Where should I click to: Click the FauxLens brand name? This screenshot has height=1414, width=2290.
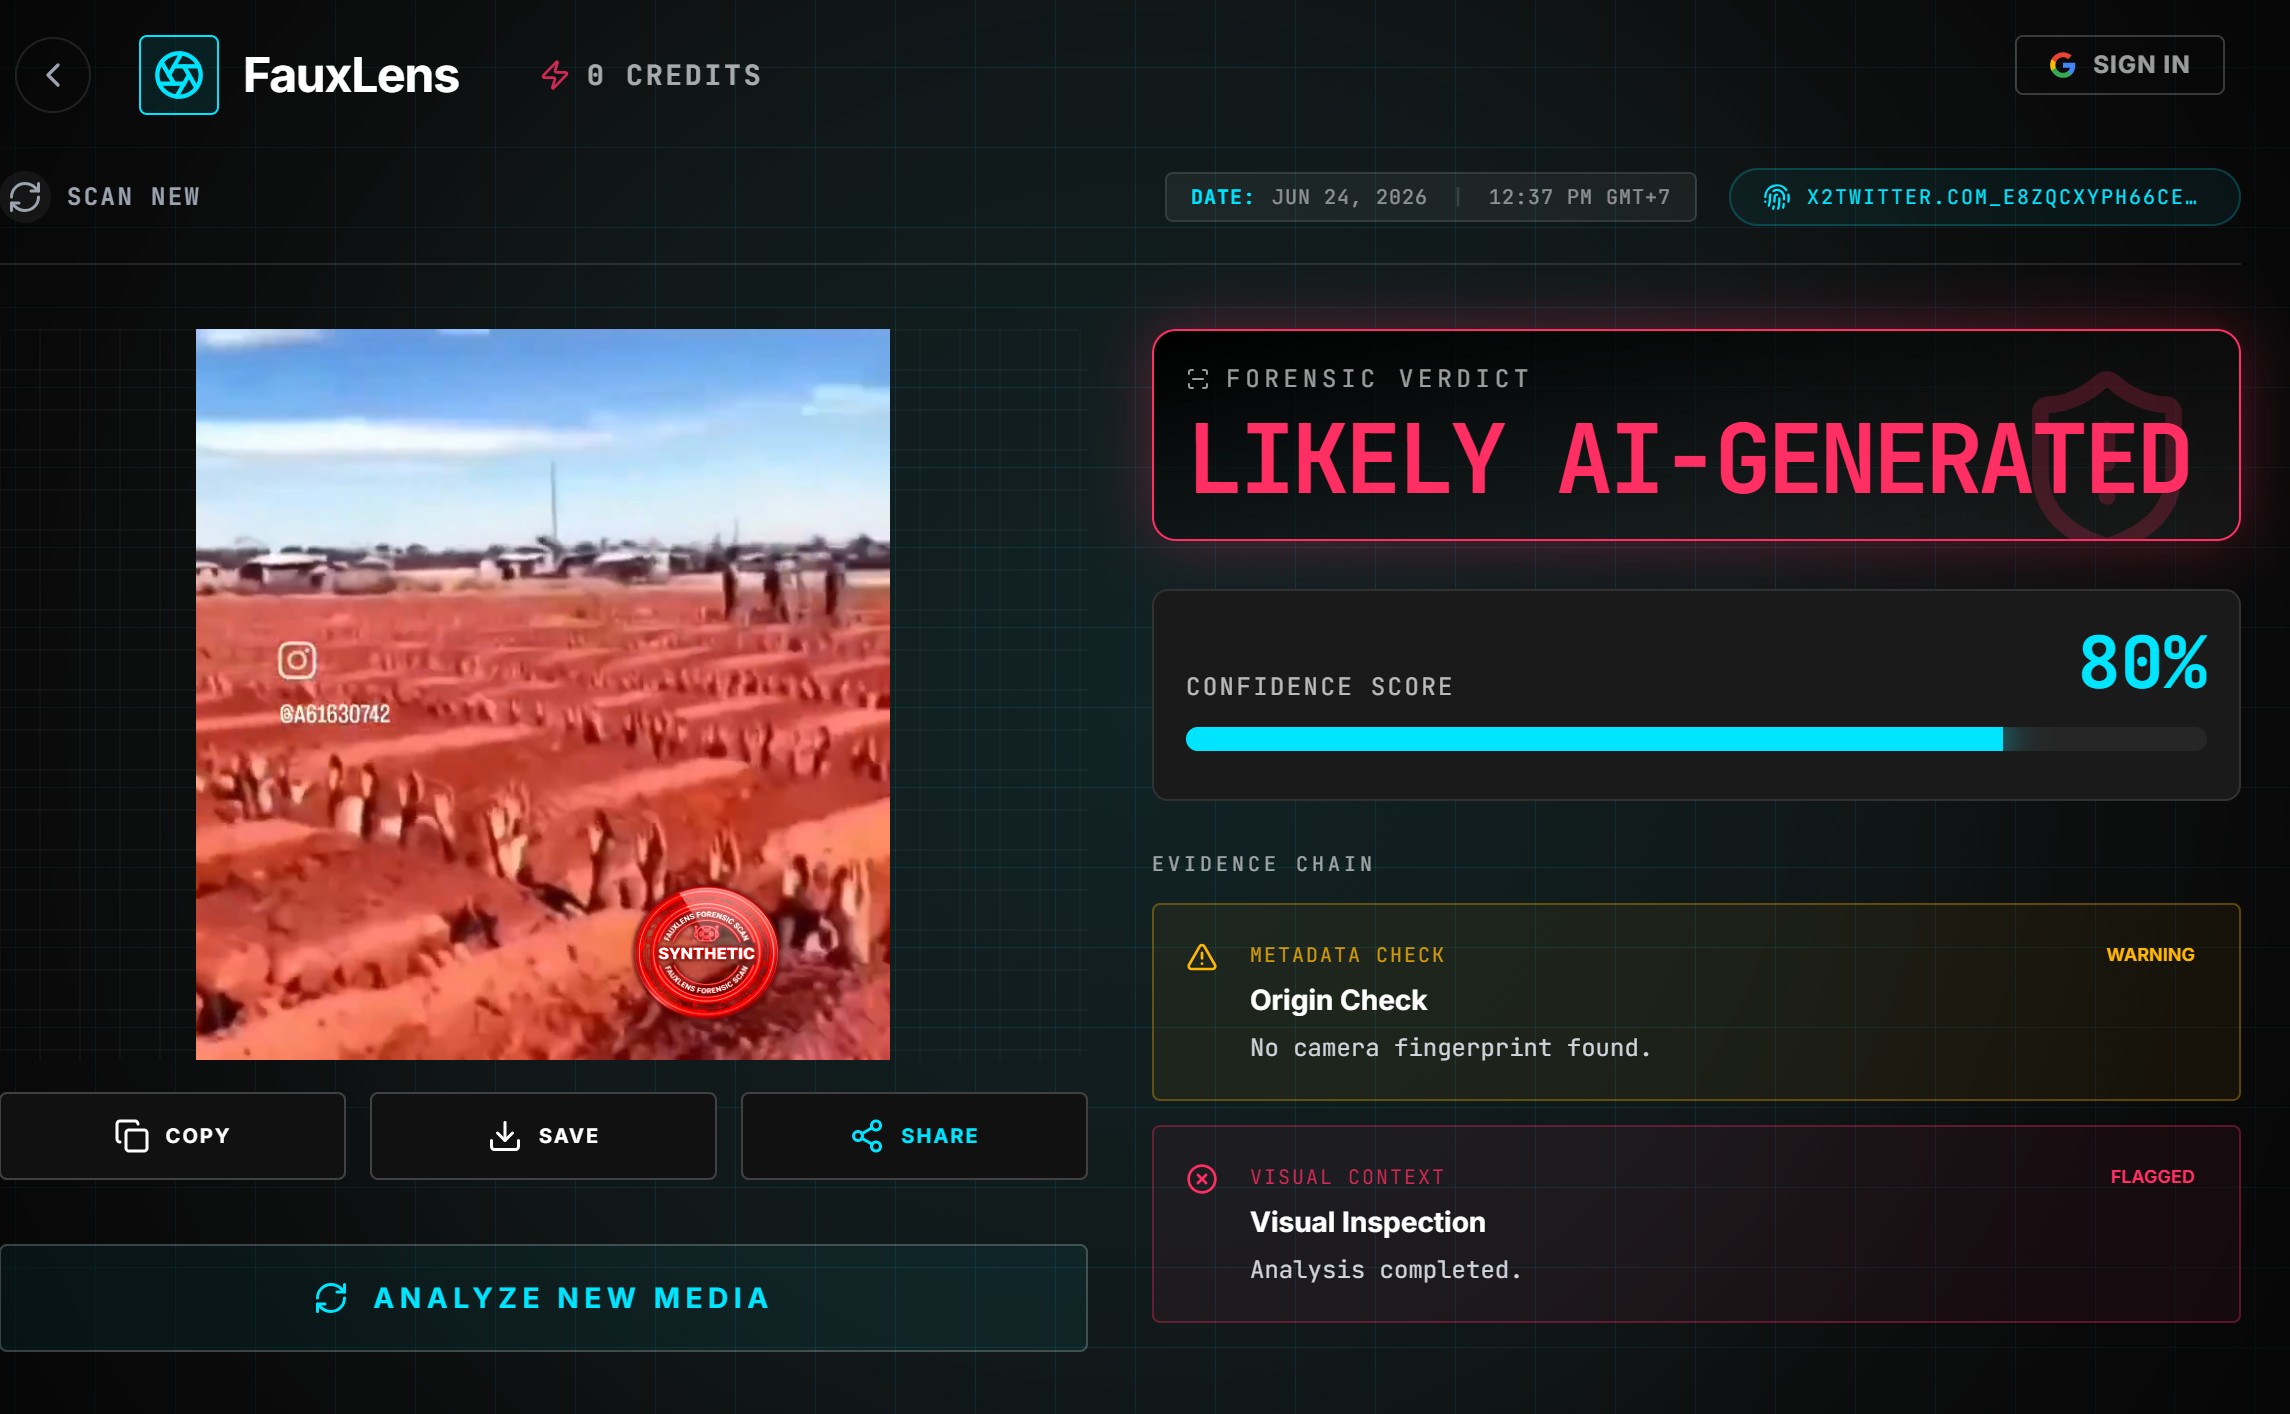tap(351, 75)
